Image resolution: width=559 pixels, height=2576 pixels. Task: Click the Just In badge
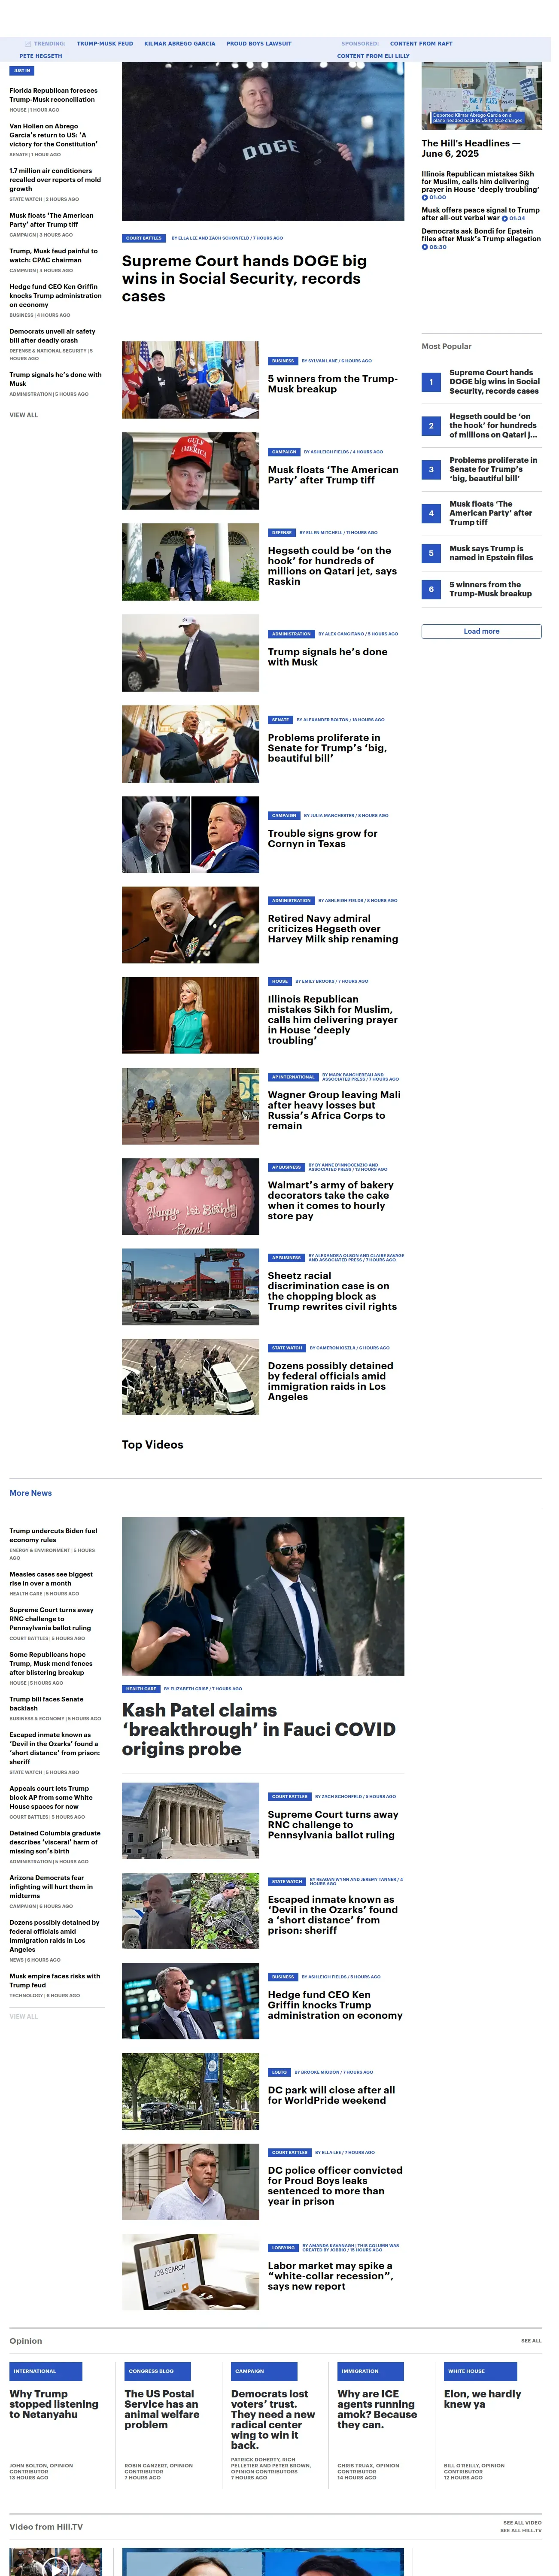click(22, 71)
